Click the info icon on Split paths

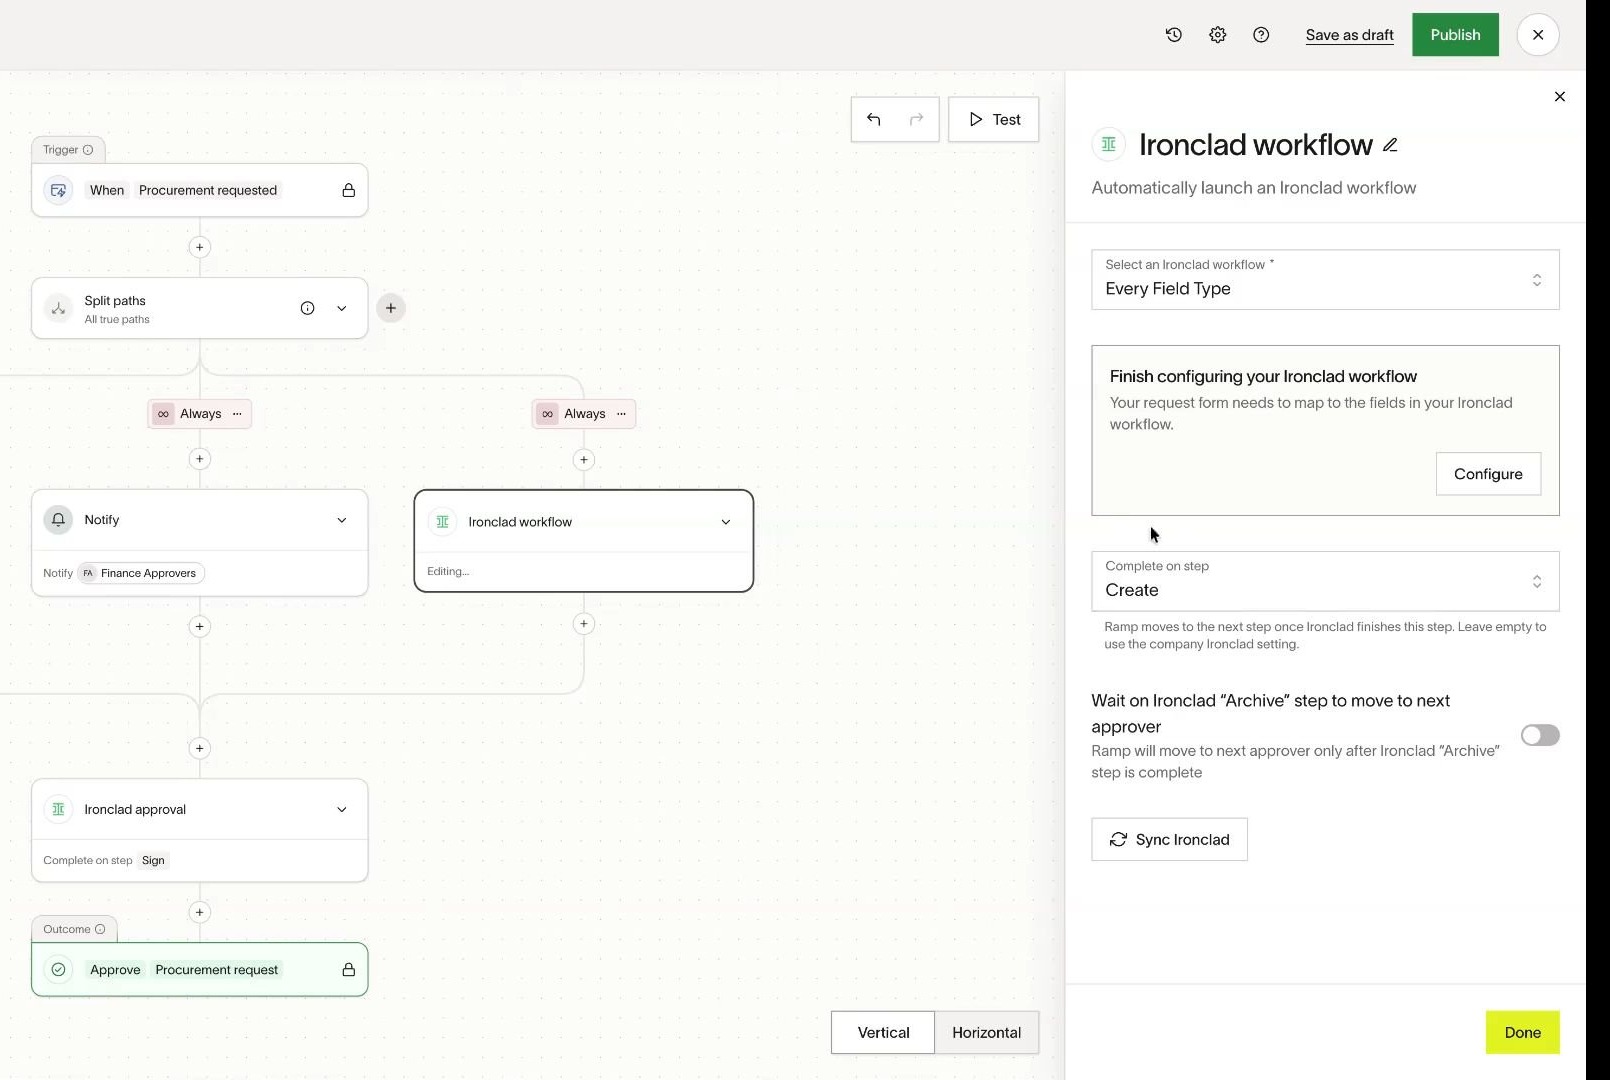click(x=307, y=308)
